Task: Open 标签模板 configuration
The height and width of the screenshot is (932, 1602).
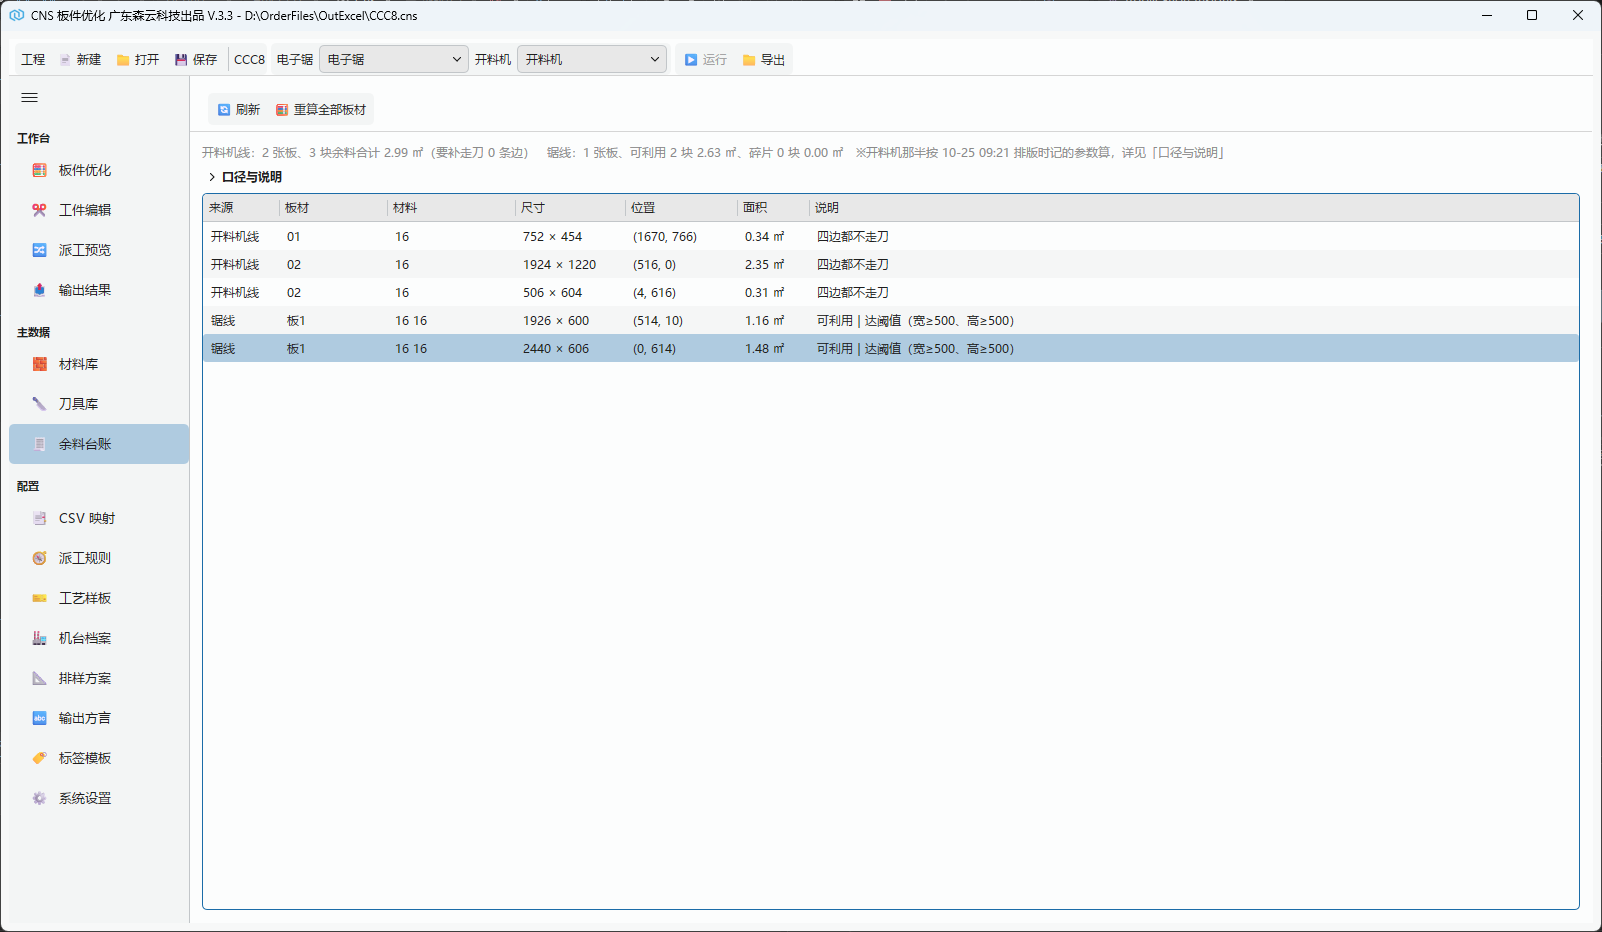Action: click(99, 758)
